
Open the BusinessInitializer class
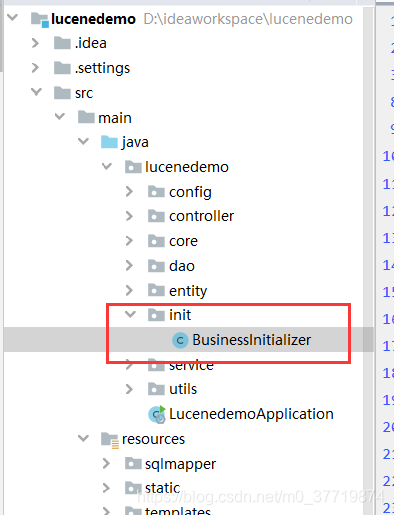[x=252, y=340]
